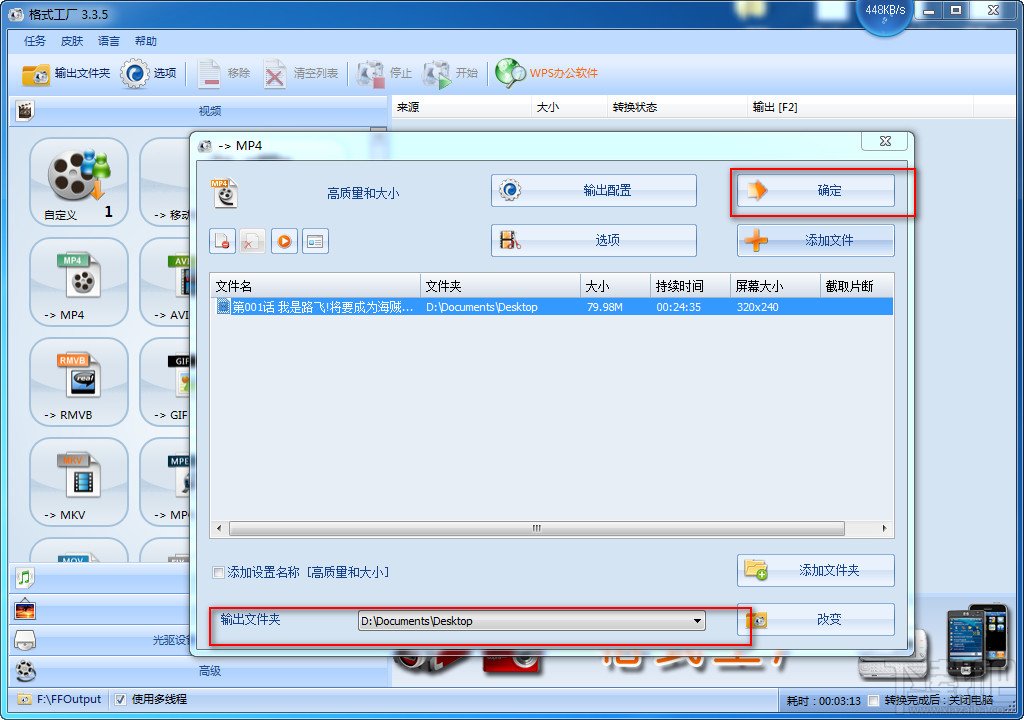
Task: Open the 任务 menu
Action: (33, 40)
